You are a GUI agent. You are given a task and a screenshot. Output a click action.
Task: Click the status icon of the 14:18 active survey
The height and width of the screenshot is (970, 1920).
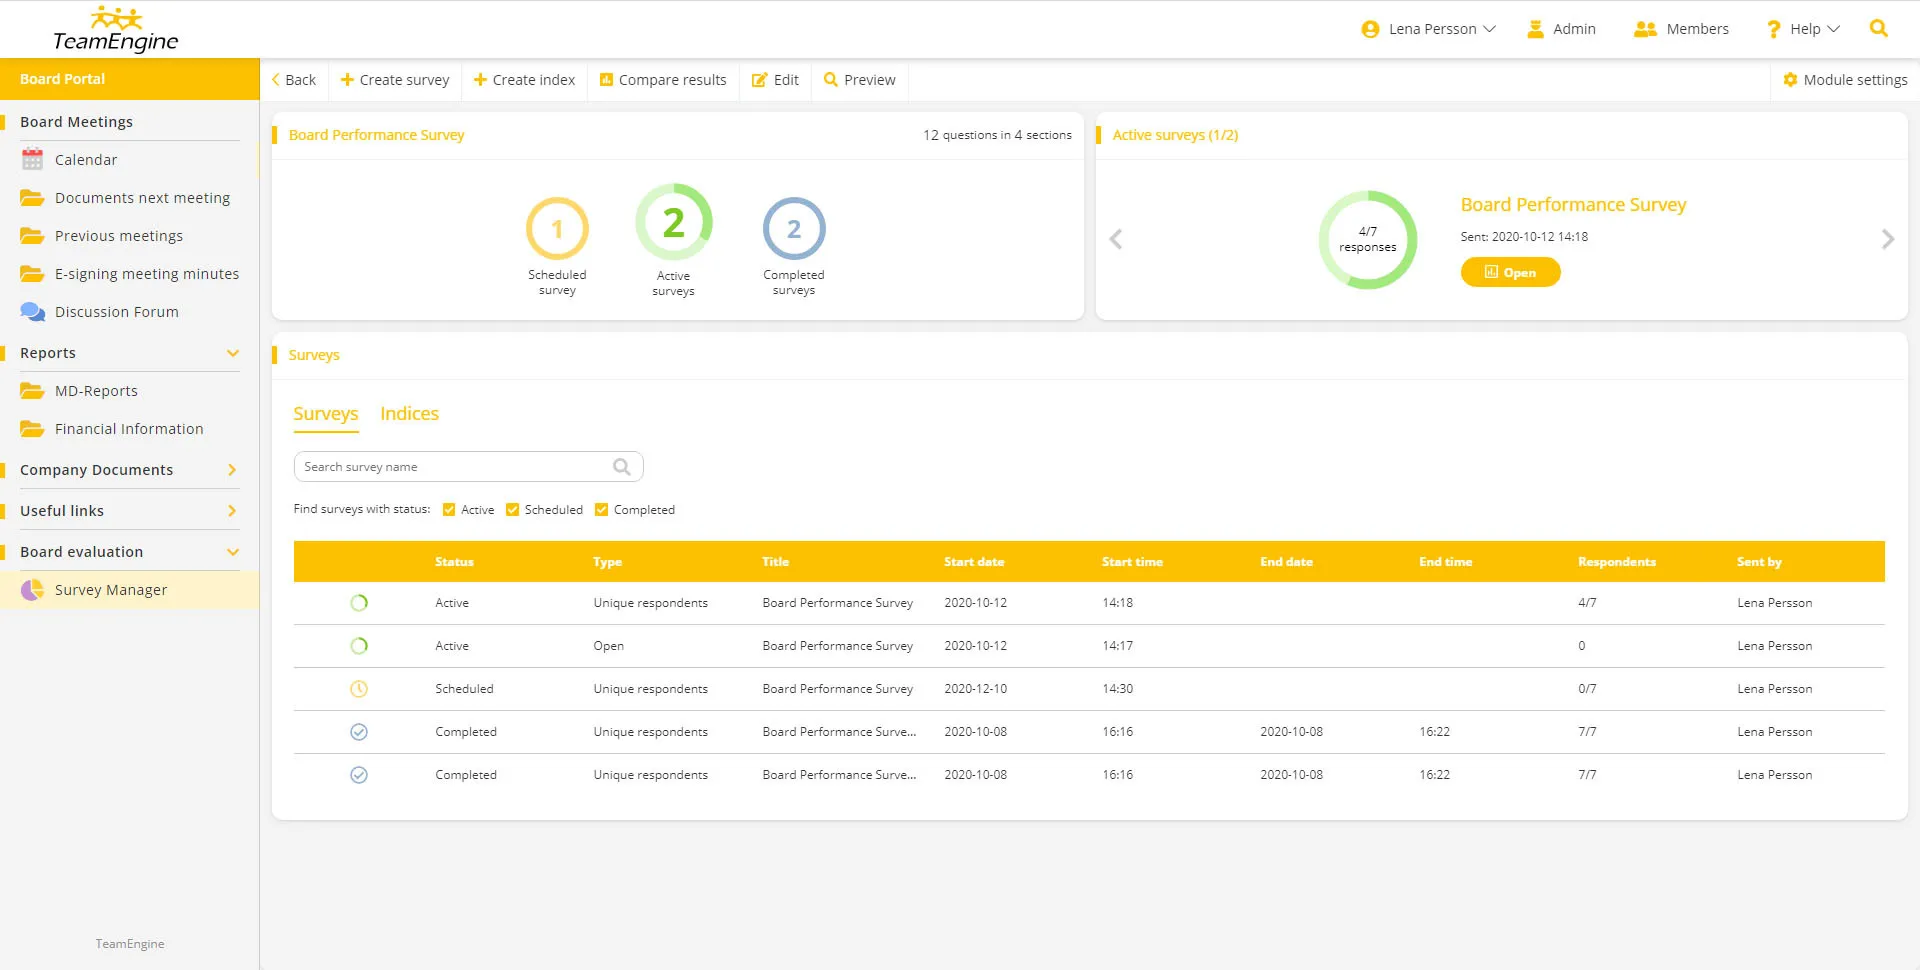[359, 603]
